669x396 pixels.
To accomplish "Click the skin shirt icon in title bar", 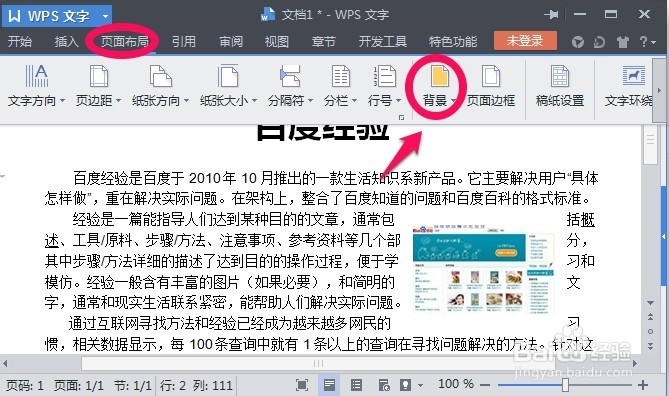I will tap(623, 42).
